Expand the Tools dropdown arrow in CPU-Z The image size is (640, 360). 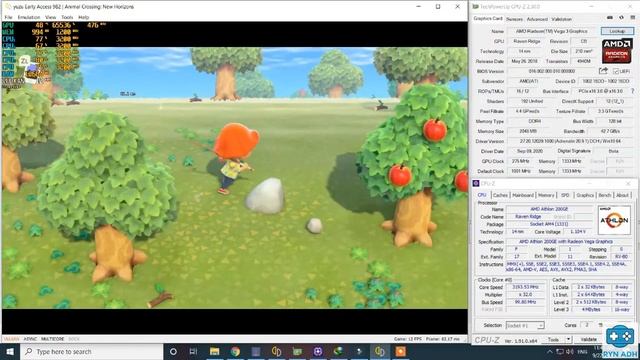click(569, 340)
